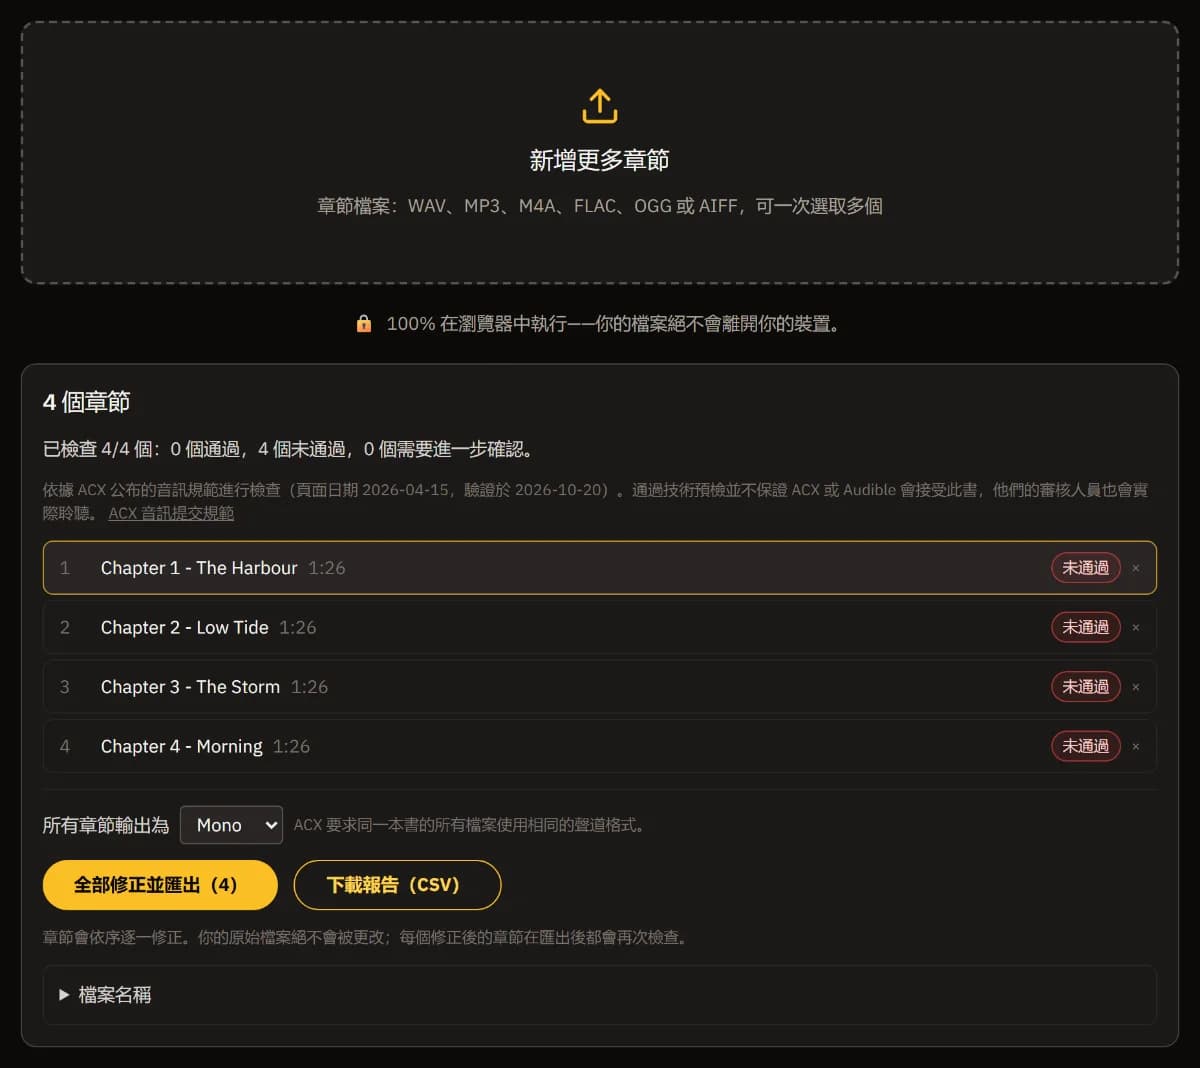Remove Chapter 2 - Low Tide with its ×
Image resolution: width=1200 pixels, height=1068 pixels.
(x=1136, y=628)
